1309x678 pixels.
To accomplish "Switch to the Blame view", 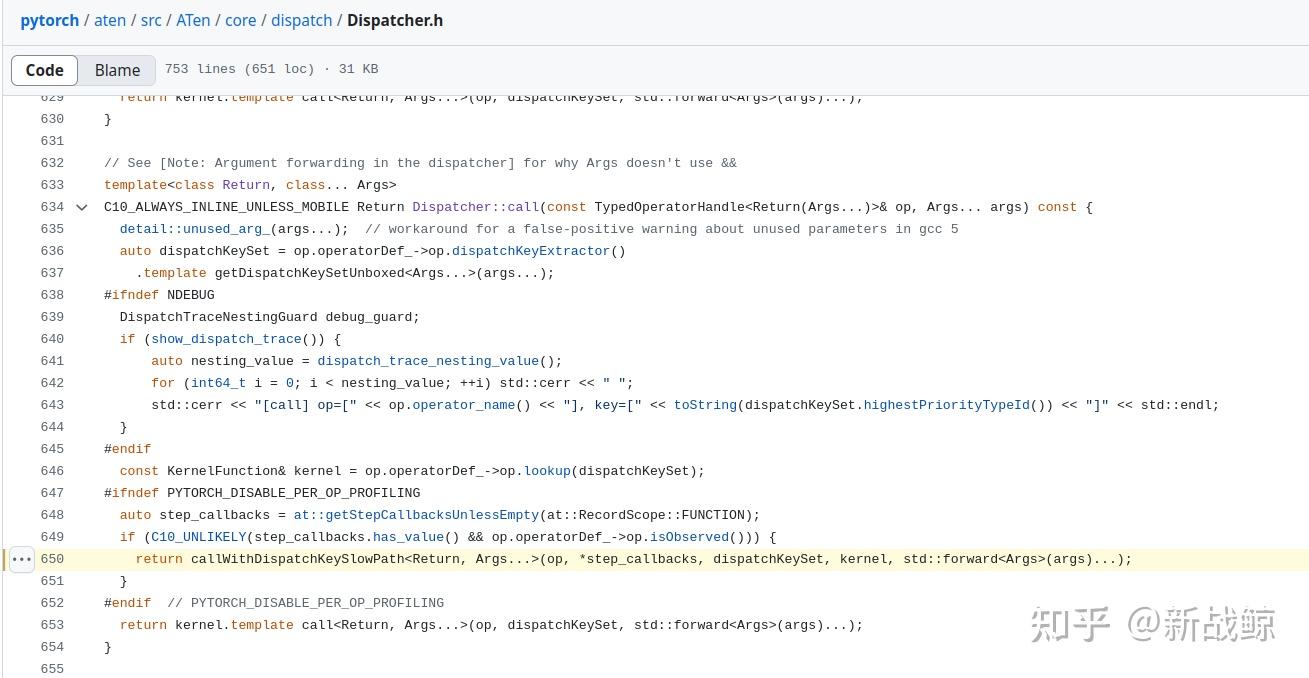I will tap(117, 70).
